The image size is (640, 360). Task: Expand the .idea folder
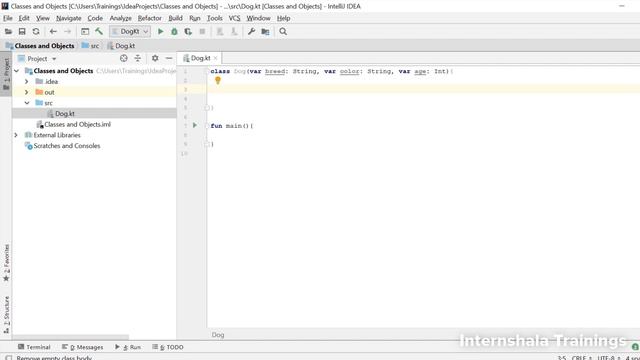tap(27, 82)
